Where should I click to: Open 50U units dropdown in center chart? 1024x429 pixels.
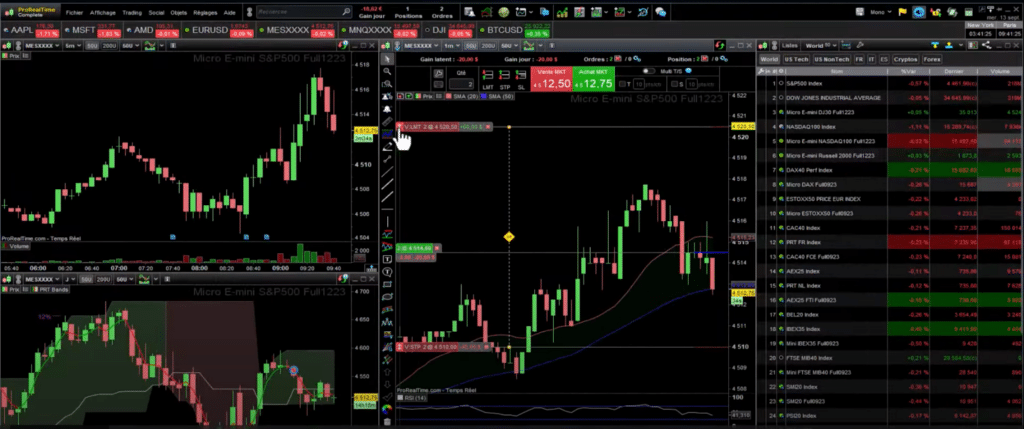(507, 46)
